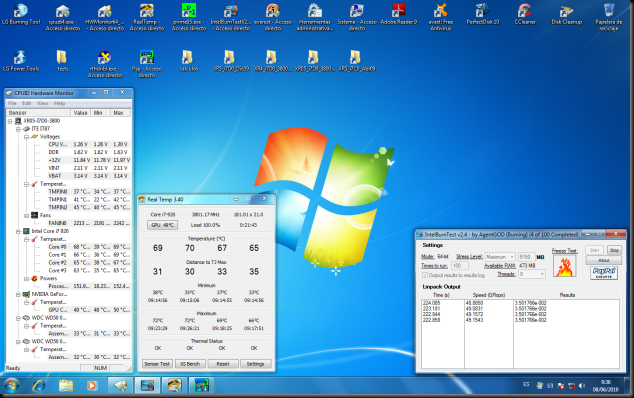Screen dimensions: 634x398
Task: Collapse the ITE IT87 tree node
Action: pyautogui.click(x=18, y=129)
